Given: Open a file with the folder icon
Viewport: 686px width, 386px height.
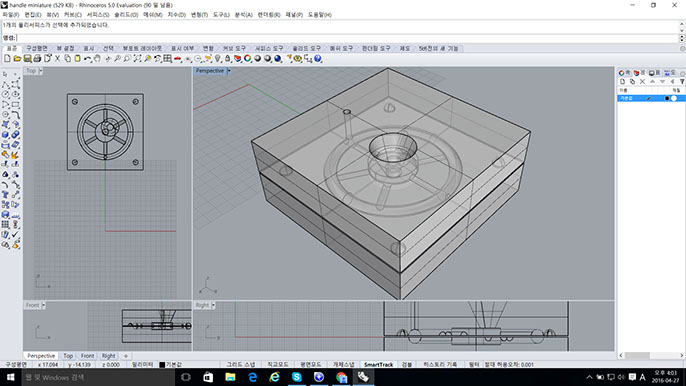Looking at the screenshot, I should [x=17, y=58].
